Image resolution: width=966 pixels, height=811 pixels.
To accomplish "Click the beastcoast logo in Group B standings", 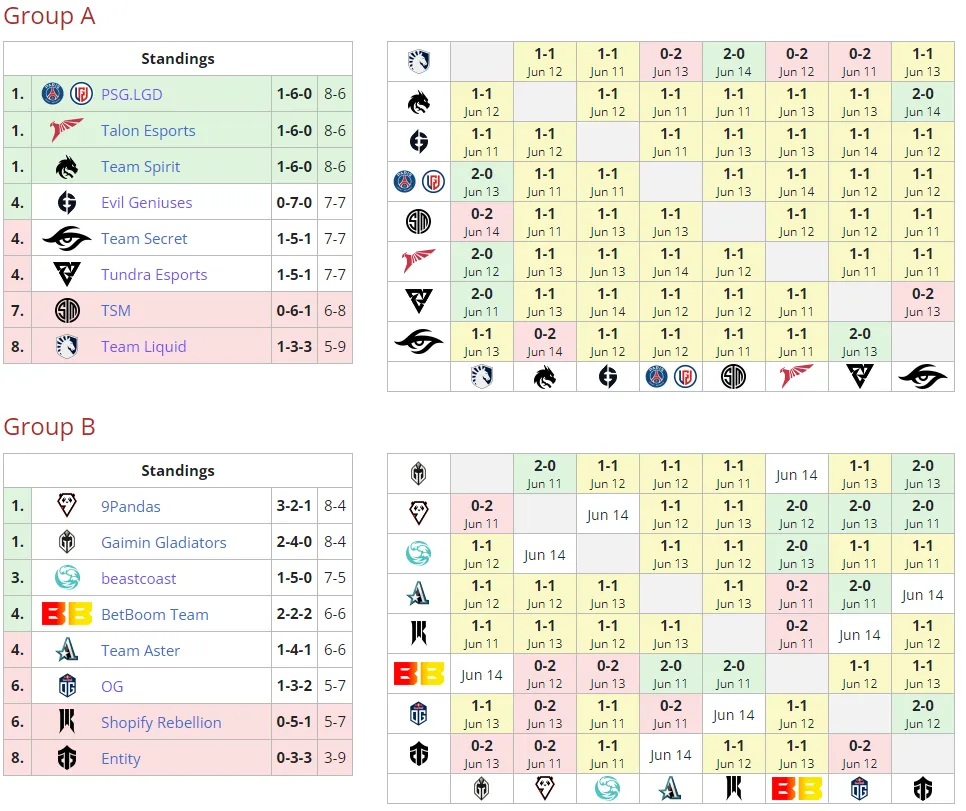I will 67,577.
